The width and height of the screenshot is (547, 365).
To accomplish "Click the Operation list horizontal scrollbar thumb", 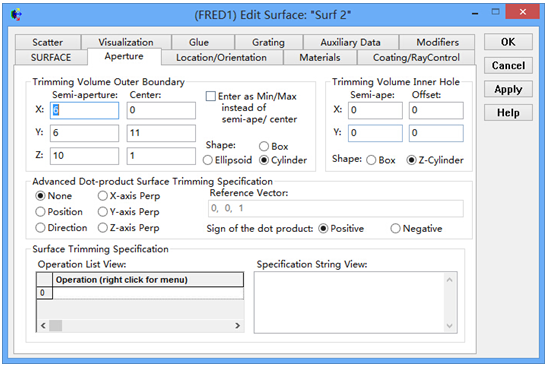I will [x=55, y=326].
